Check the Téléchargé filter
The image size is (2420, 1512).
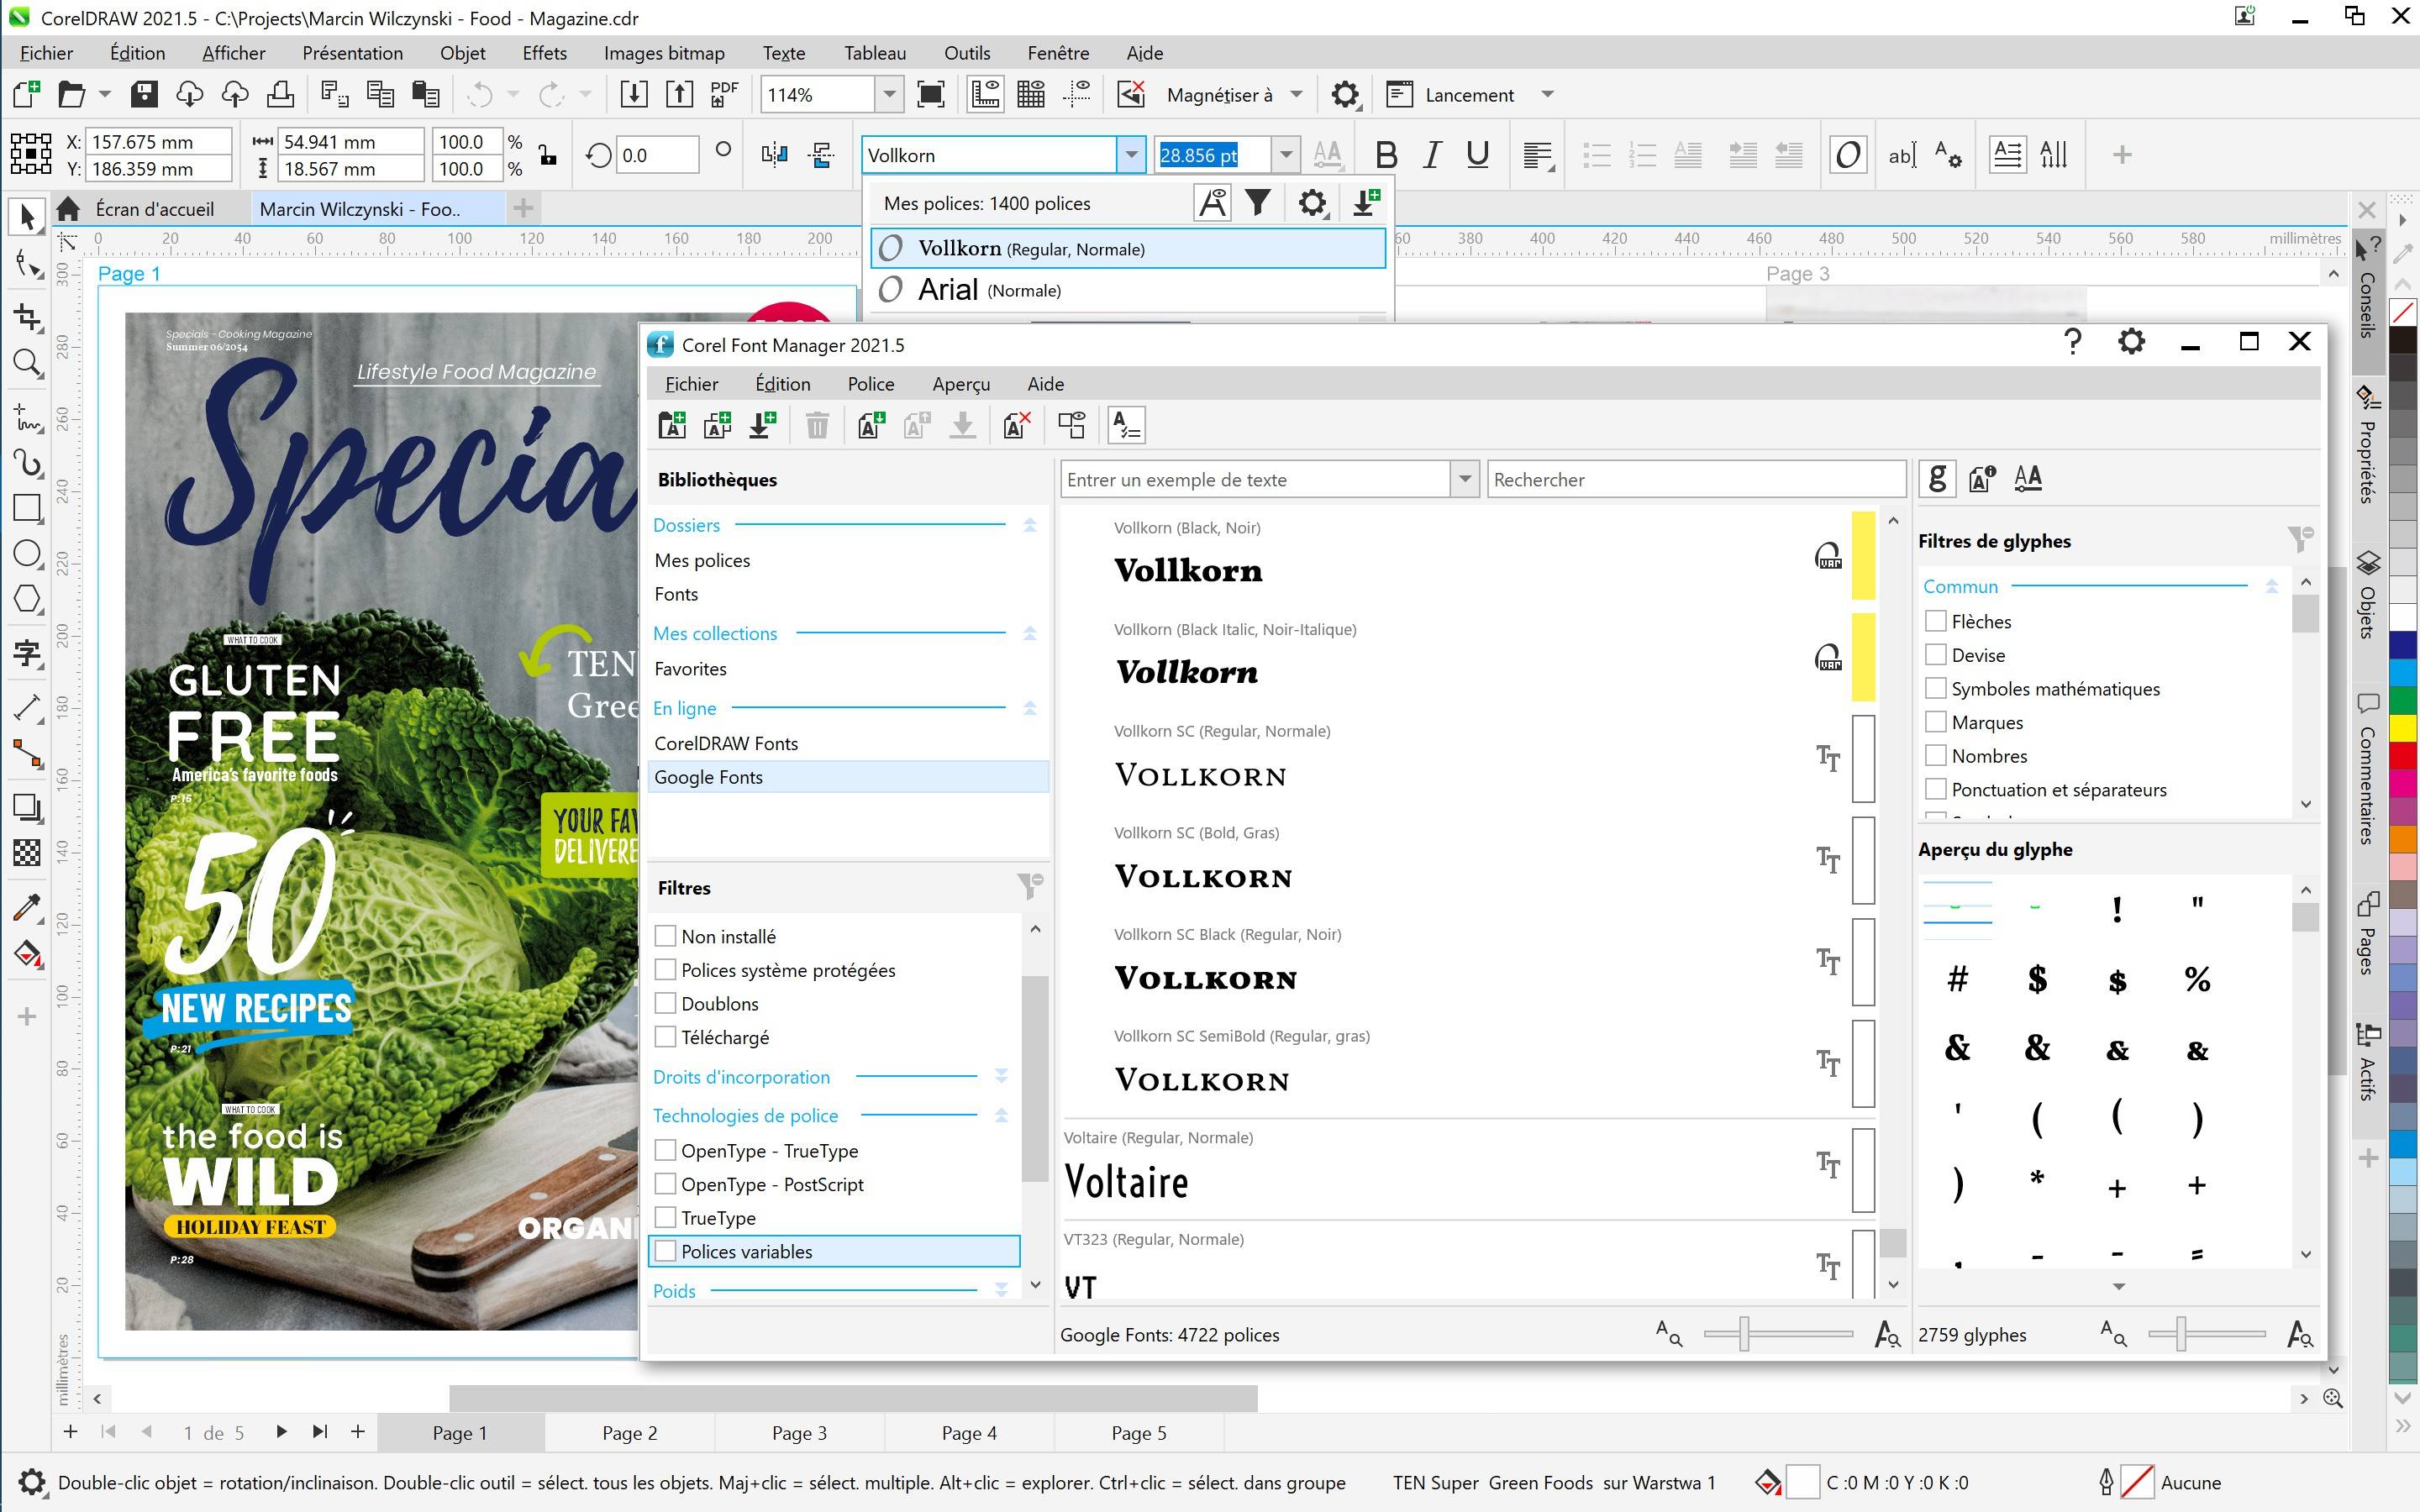665,1037
